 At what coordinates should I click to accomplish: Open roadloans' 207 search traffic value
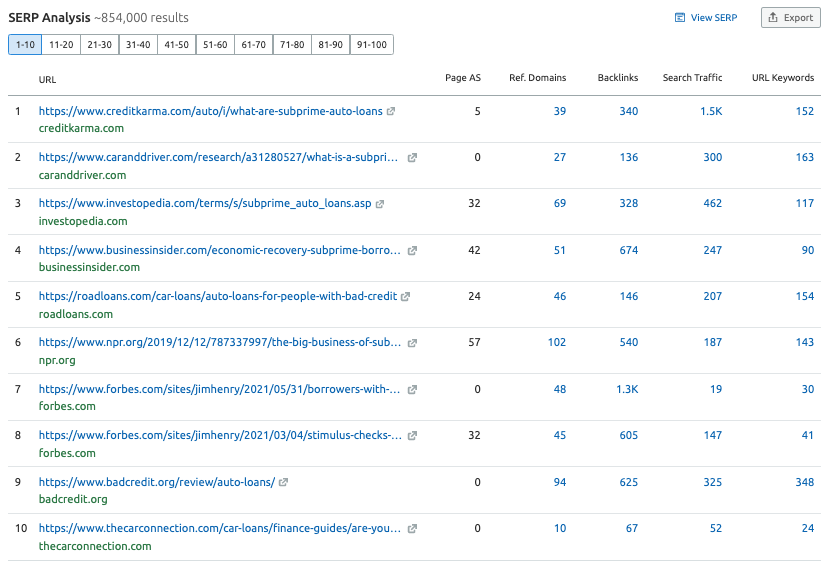click(x=713, y=296)
